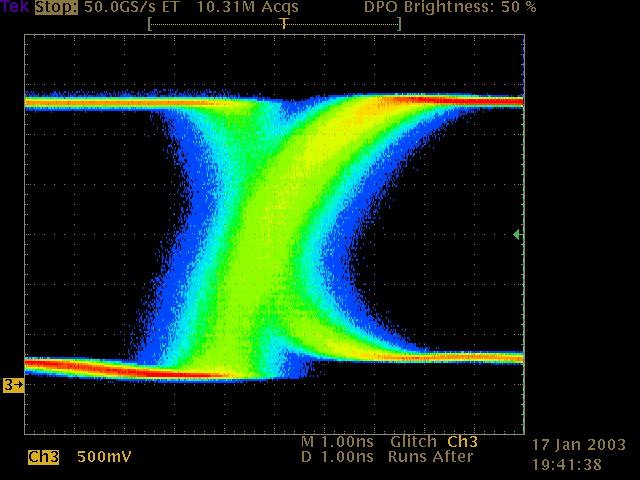The image size is (640, 480).
Task: Click the channel 3 ground reference marker
Action: click(x=13, y=384)
